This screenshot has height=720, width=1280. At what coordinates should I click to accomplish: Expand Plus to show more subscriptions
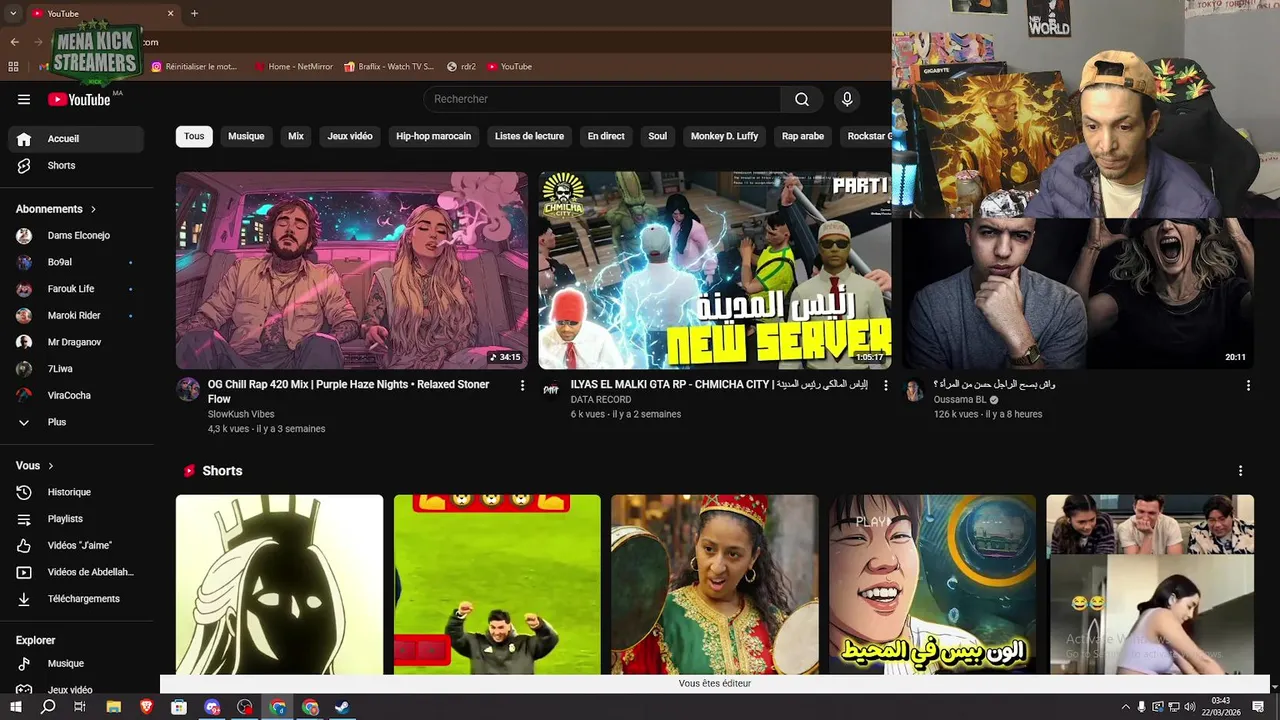[76, 422]
